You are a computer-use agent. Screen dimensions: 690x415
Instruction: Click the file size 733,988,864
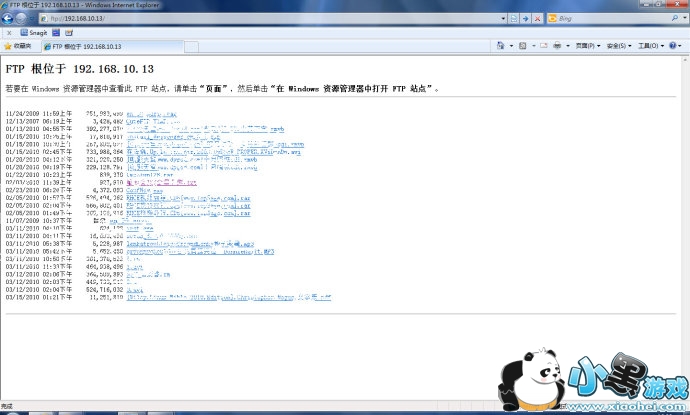point(105,152)
